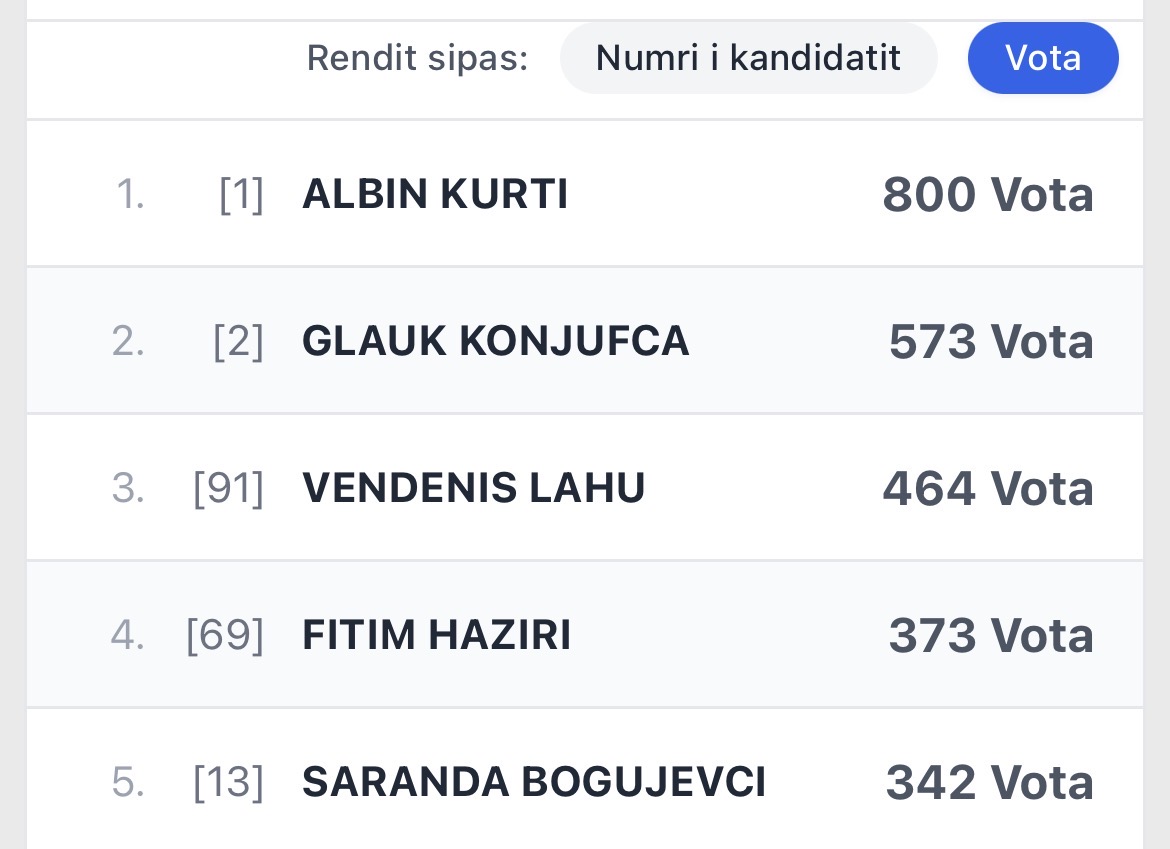
Task: Select candidate number [69]
Action: 225,636
